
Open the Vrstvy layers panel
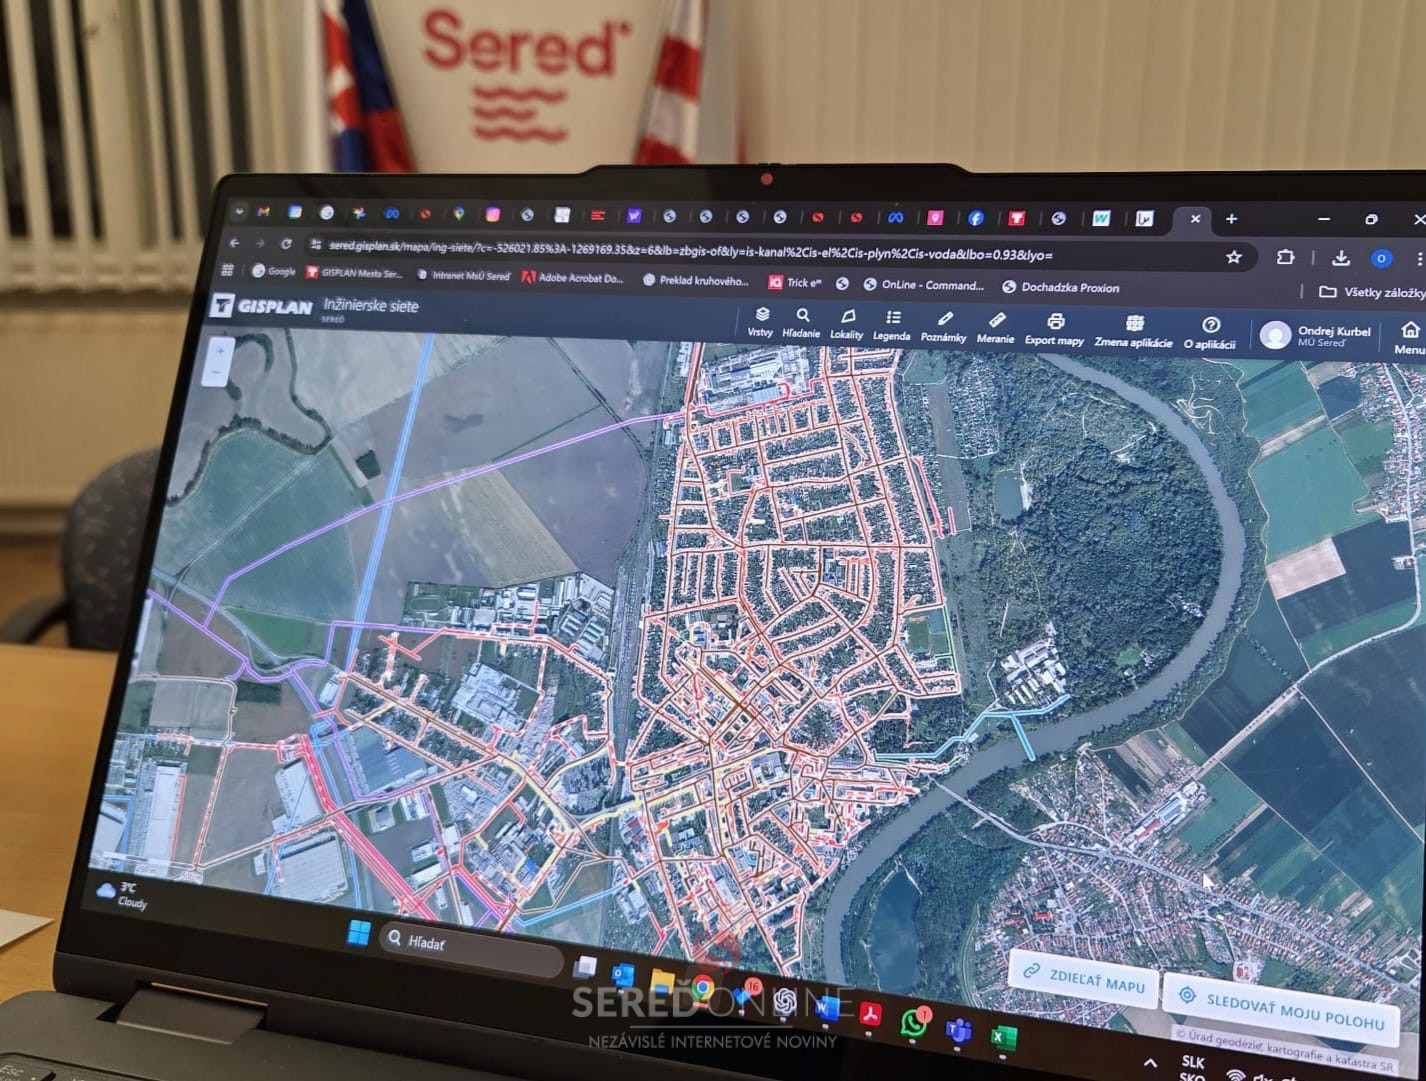coord(761,320)
